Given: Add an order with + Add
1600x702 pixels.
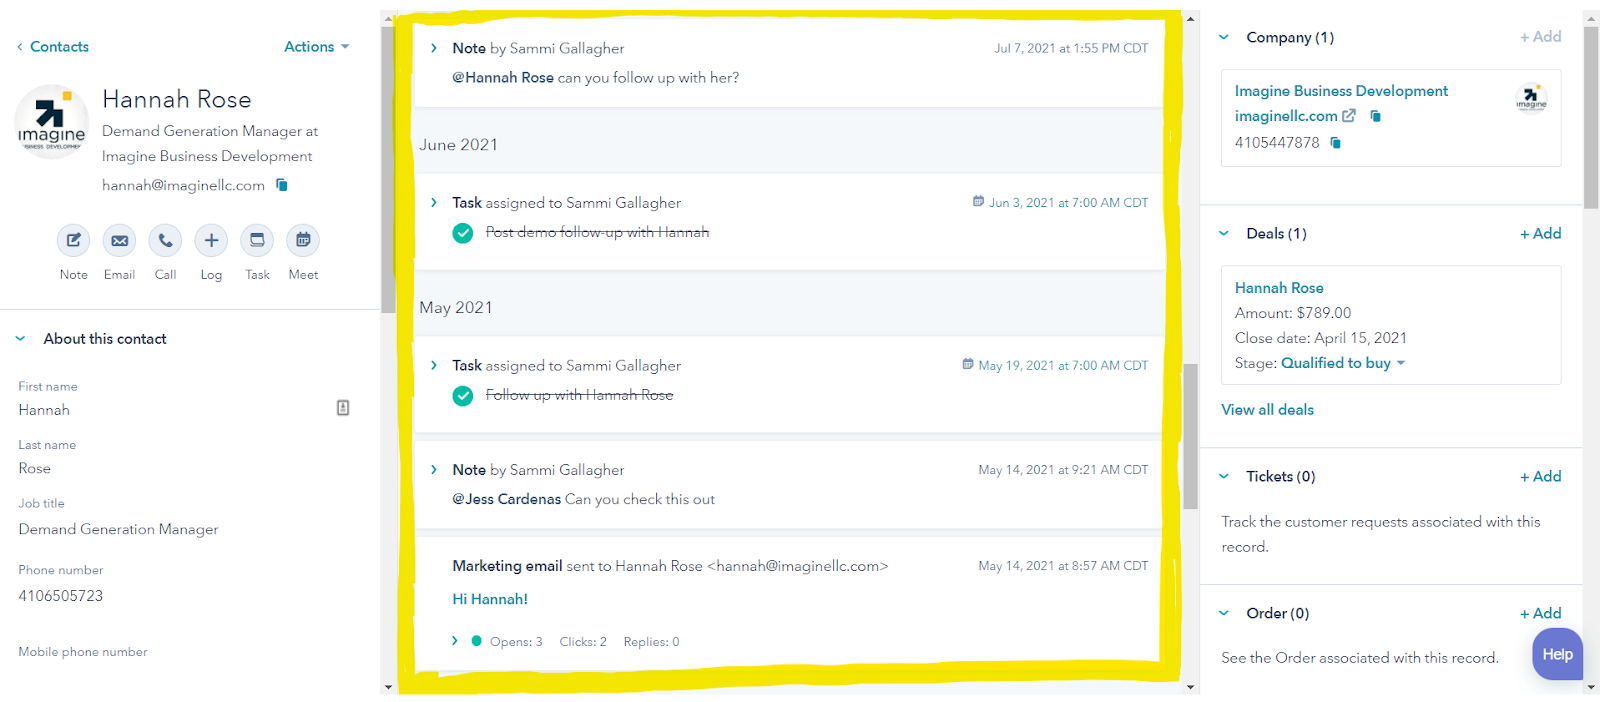Looking at the screenshot, I should point(1540,613).
